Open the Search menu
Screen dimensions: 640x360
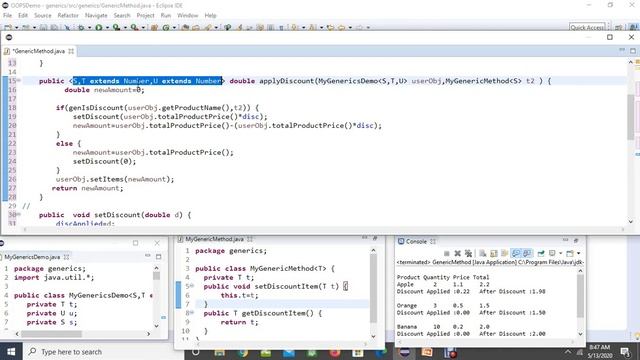tap(122, 16)
